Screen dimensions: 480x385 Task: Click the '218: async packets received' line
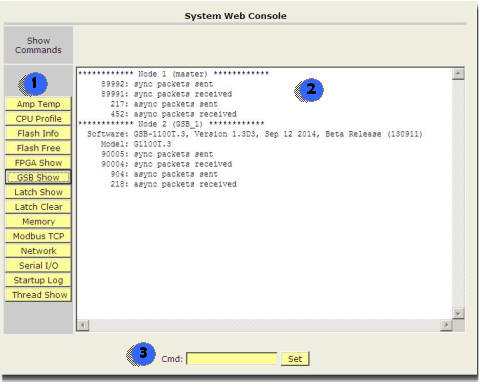pos(174,184)
